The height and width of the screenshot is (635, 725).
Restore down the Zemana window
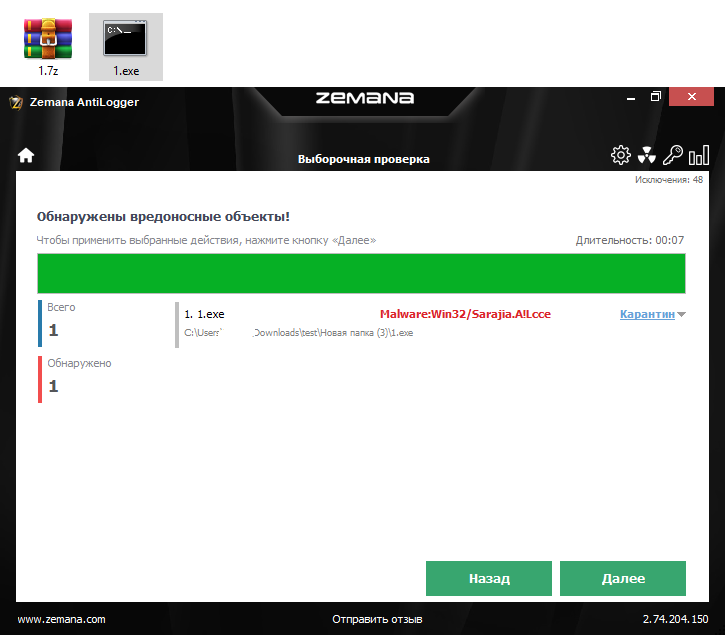[656, 97]
